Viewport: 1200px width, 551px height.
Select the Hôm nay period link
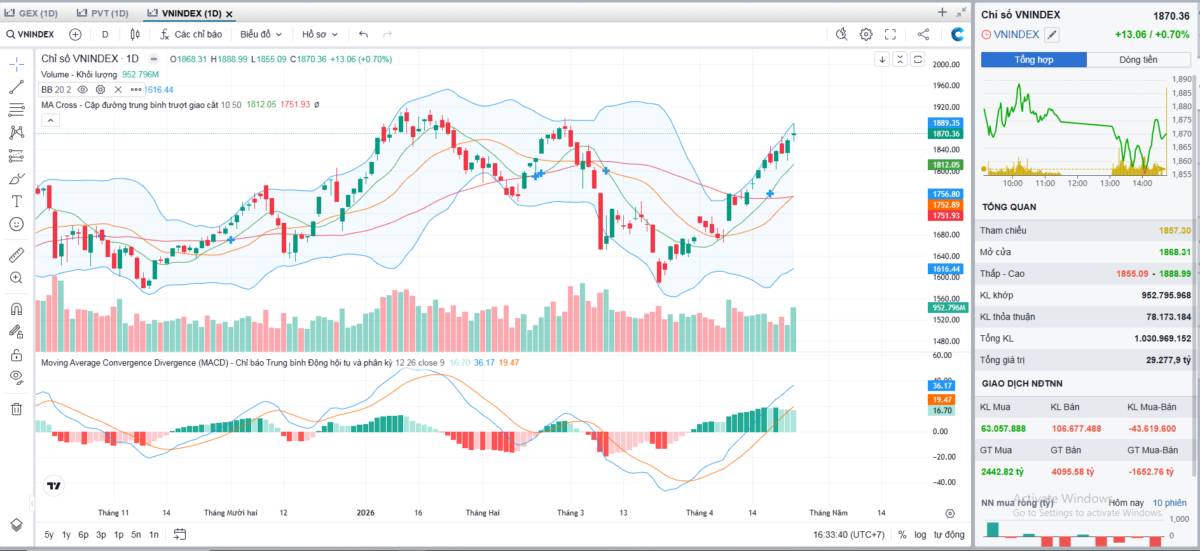(x=1126, y=502)
